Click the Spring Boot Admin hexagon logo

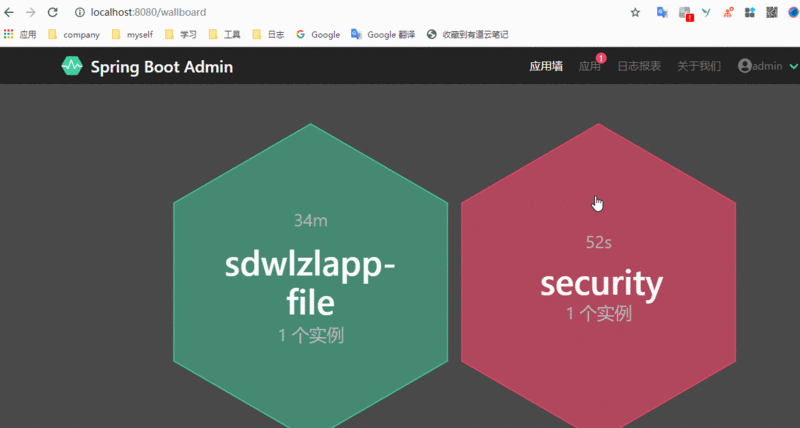click(72, 66)
